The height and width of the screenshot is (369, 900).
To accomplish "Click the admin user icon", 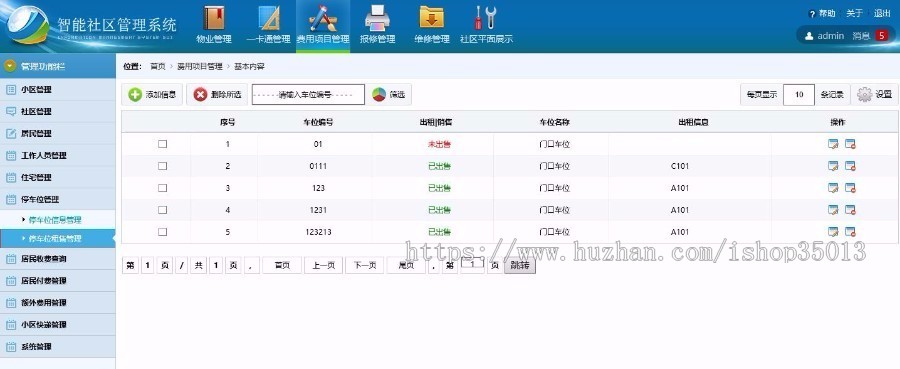I will coord(809,36).
